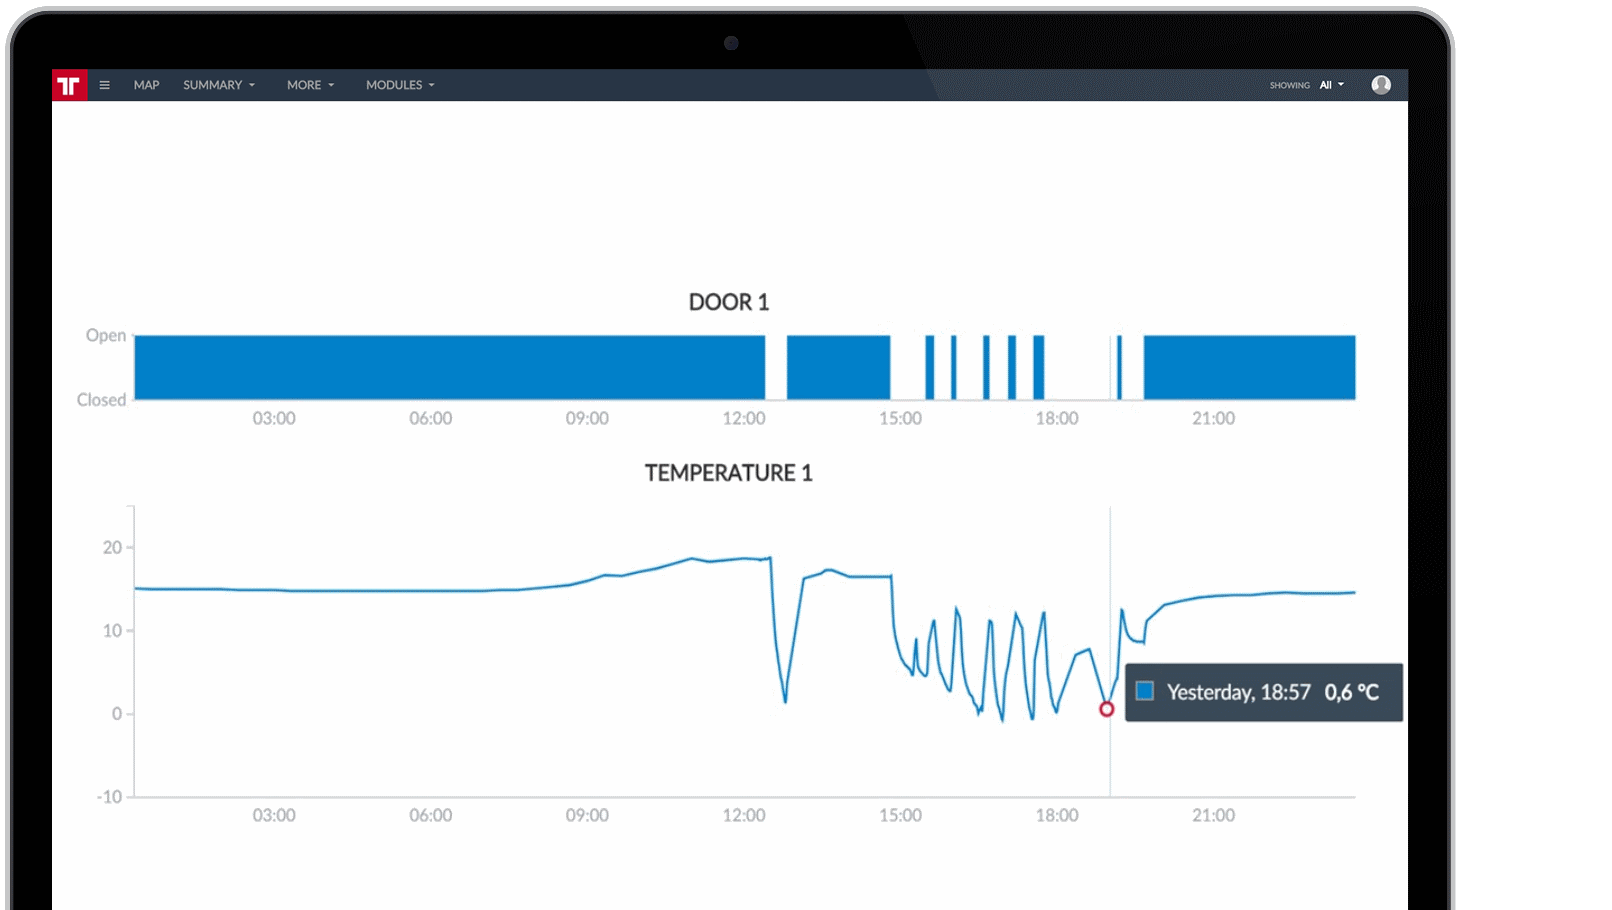Click the 18:00 label under the temperature chart
The height and width of the screenshot is (910, 1612).
point(1057,815)
